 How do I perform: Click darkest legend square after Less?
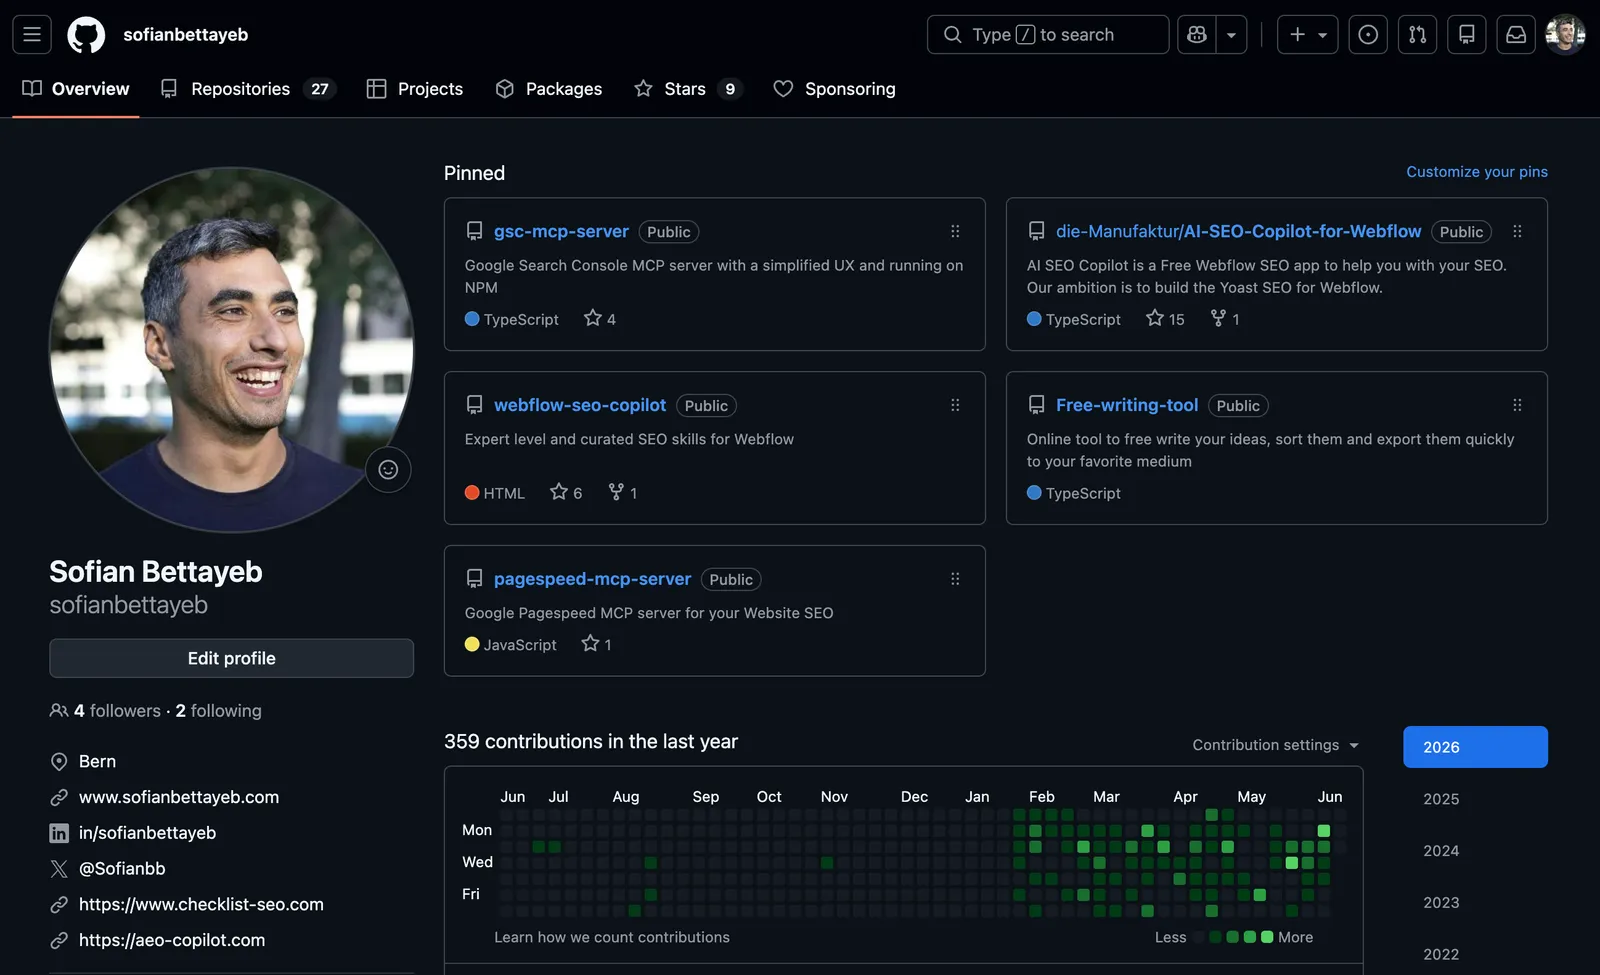click(1199, 937)
